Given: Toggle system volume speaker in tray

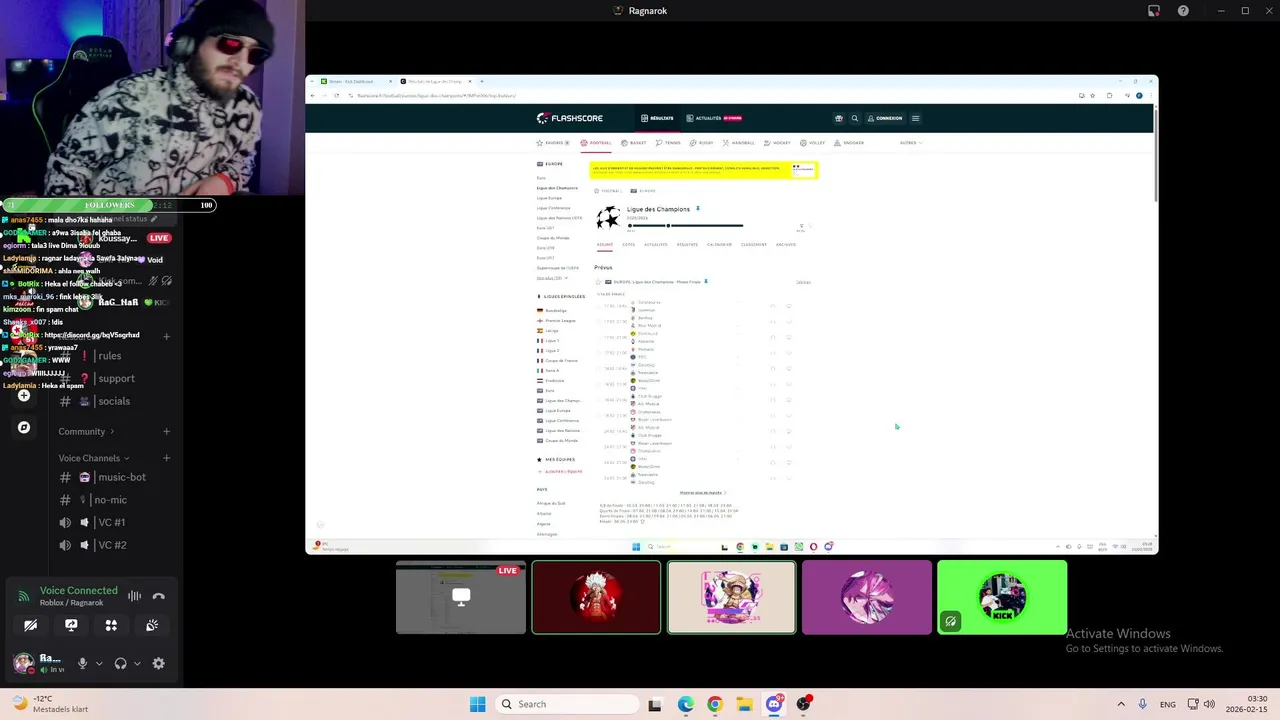Looking at the screenshot, I should click(x=1209, y=704).
